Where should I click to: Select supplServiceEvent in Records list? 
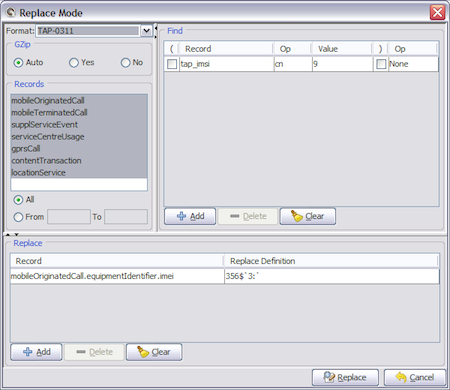[79, 125]
